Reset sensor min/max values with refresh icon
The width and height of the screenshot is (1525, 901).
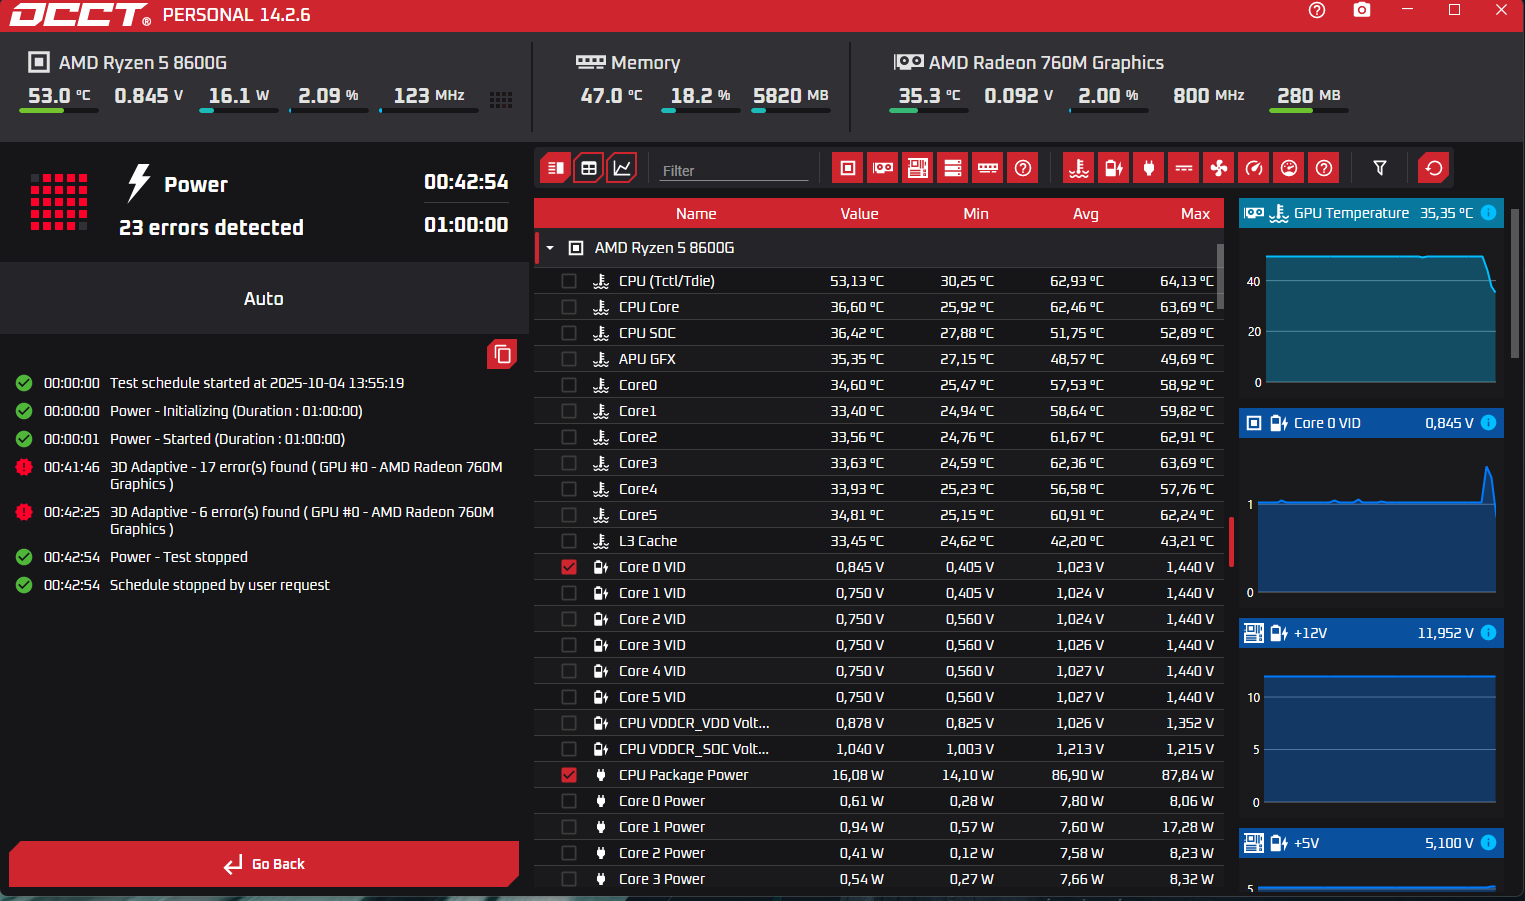pyautogui.click(x=1434, y=168)
